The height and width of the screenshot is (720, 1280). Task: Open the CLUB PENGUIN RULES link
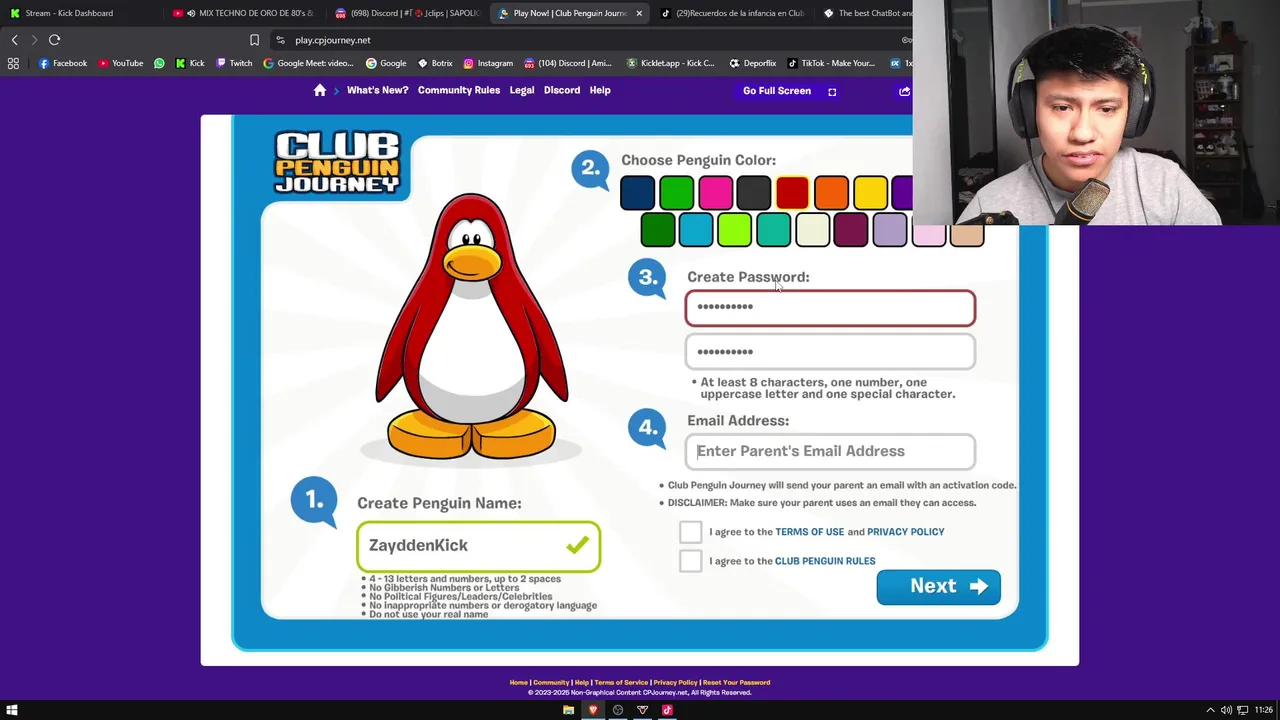click(x=825, y=561)
